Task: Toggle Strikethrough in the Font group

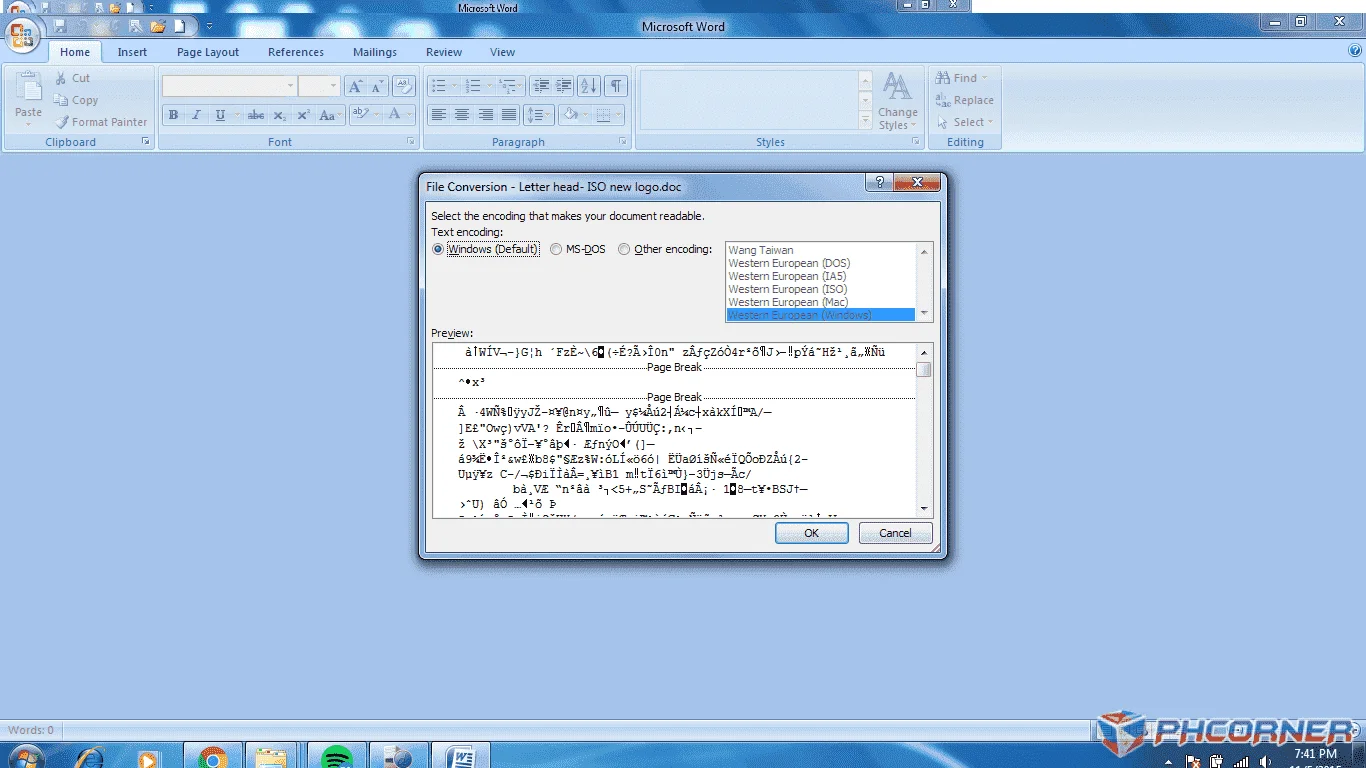Action: point(256,115)
